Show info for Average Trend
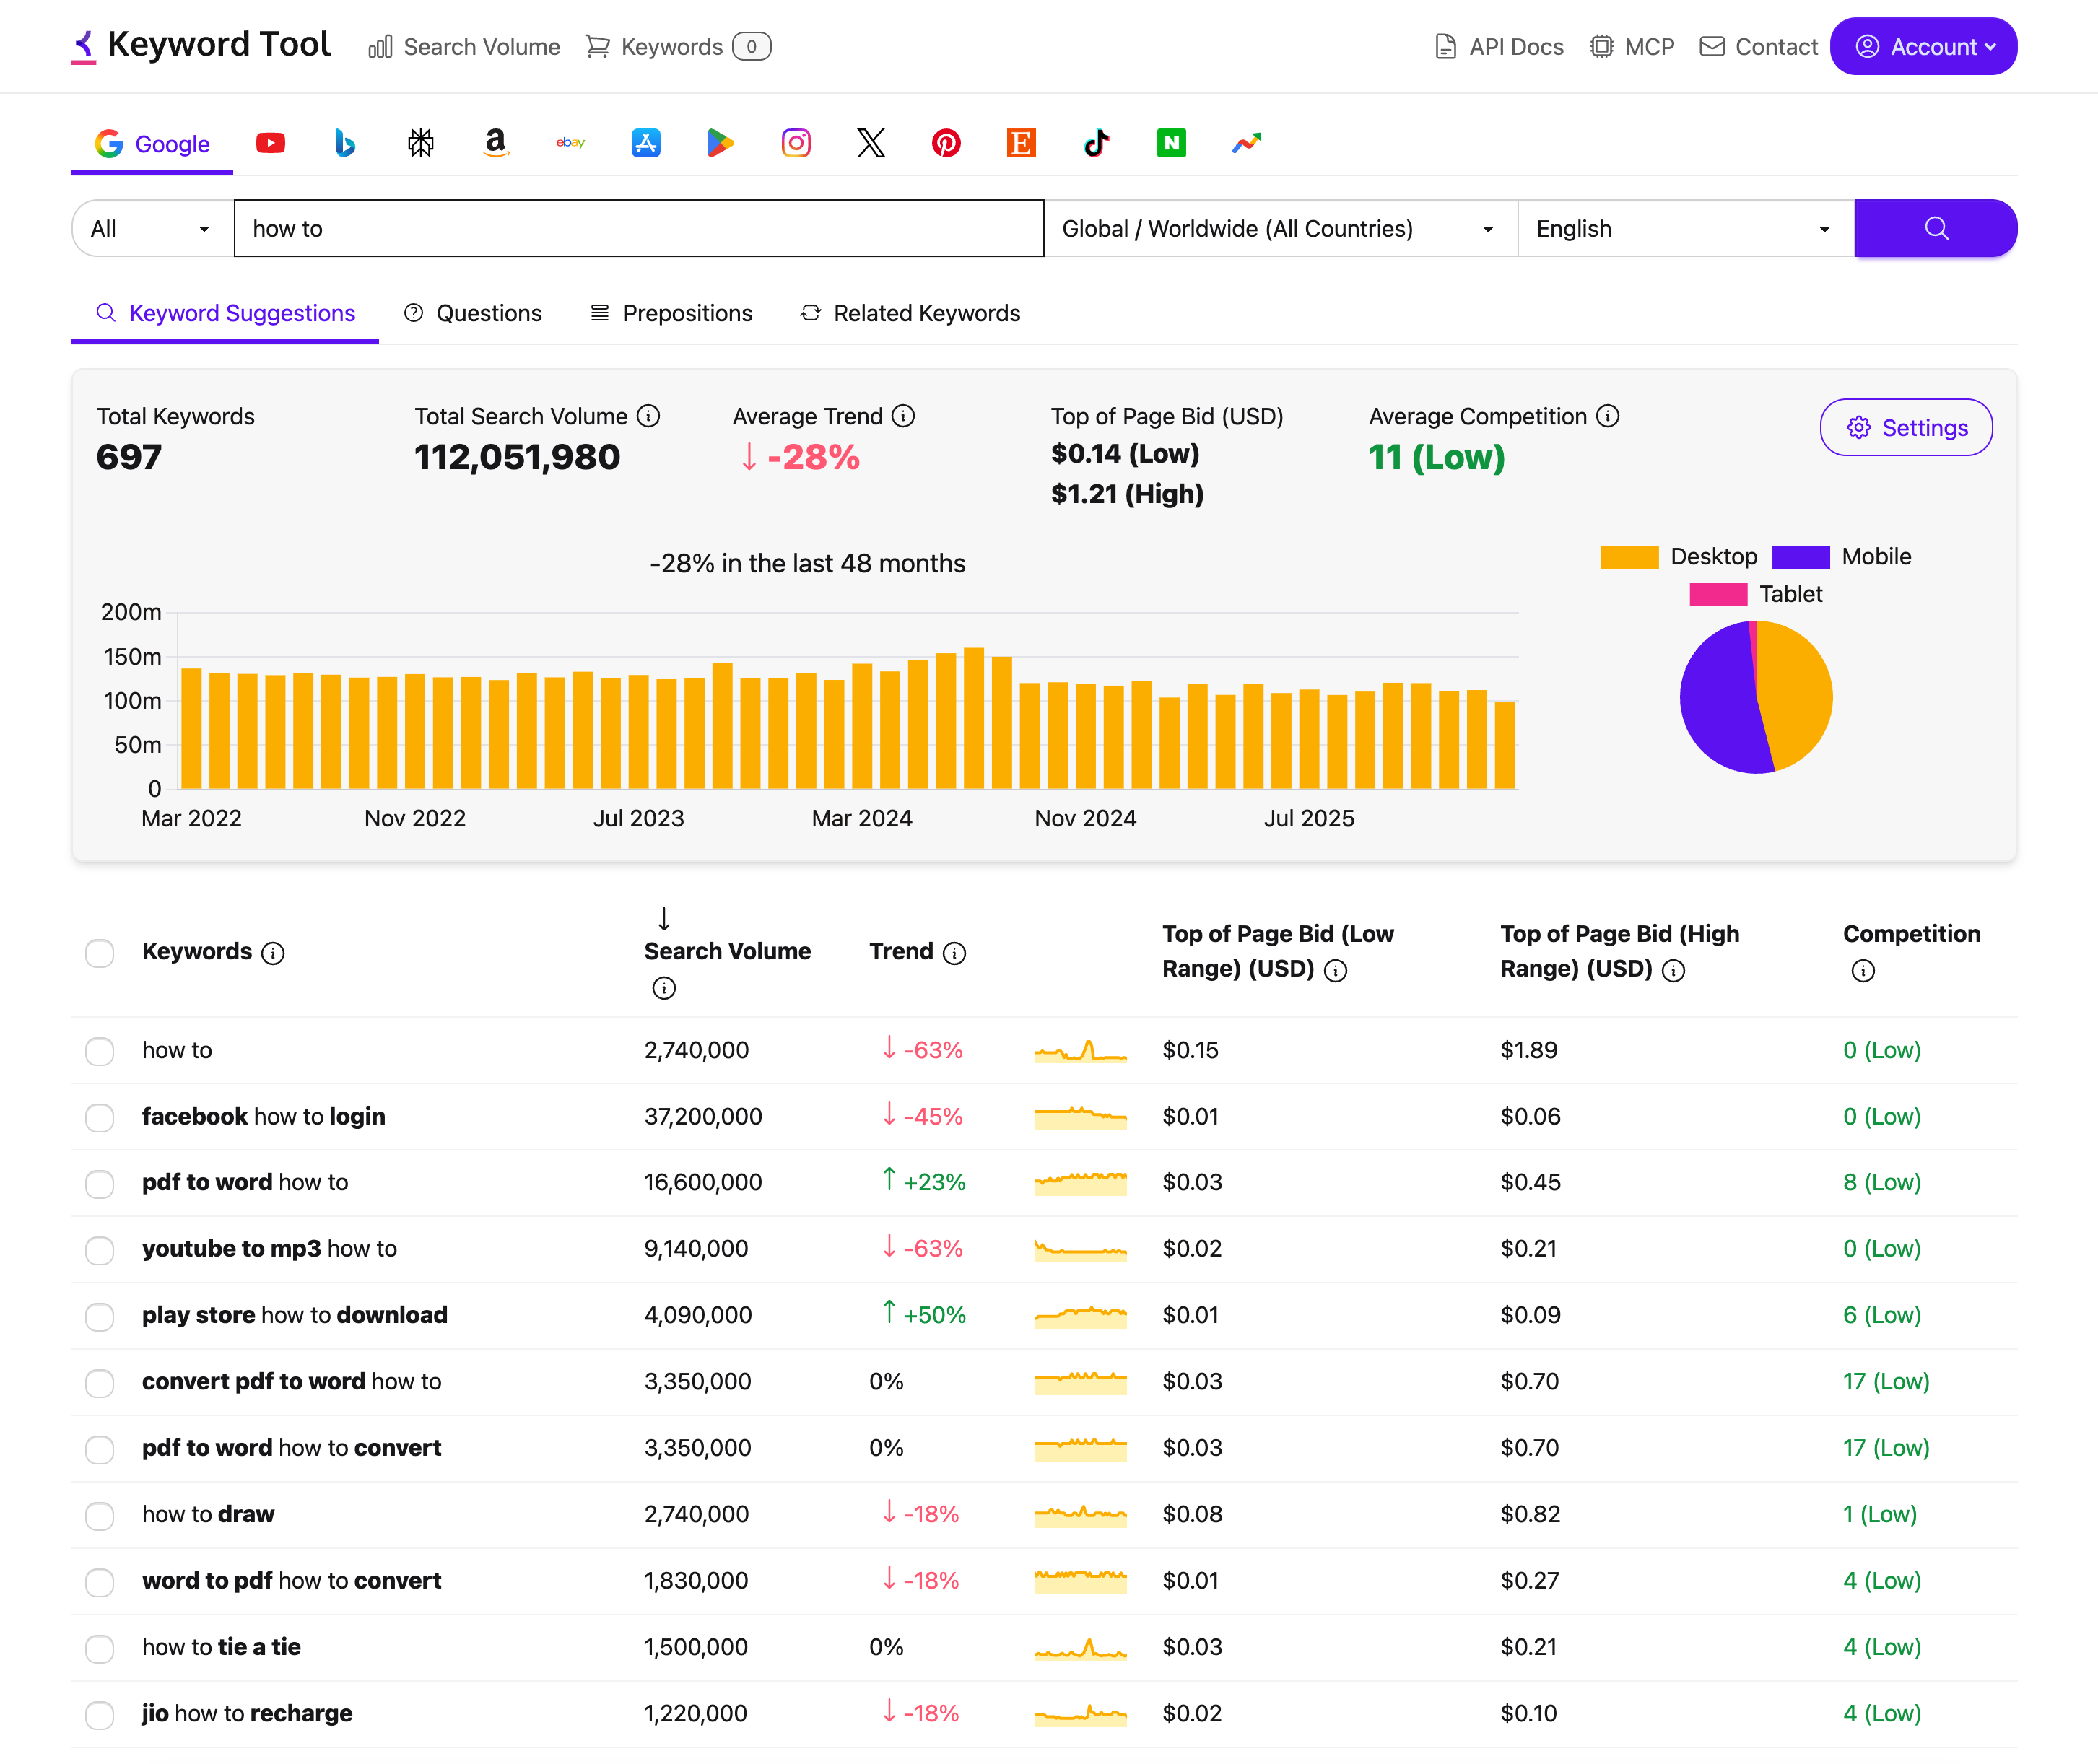 click(904, 416)
